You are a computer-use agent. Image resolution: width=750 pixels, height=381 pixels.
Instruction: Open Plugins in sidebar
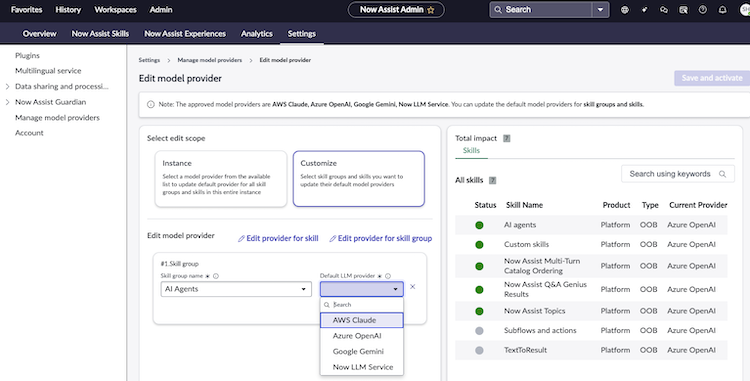click(27, 55)
